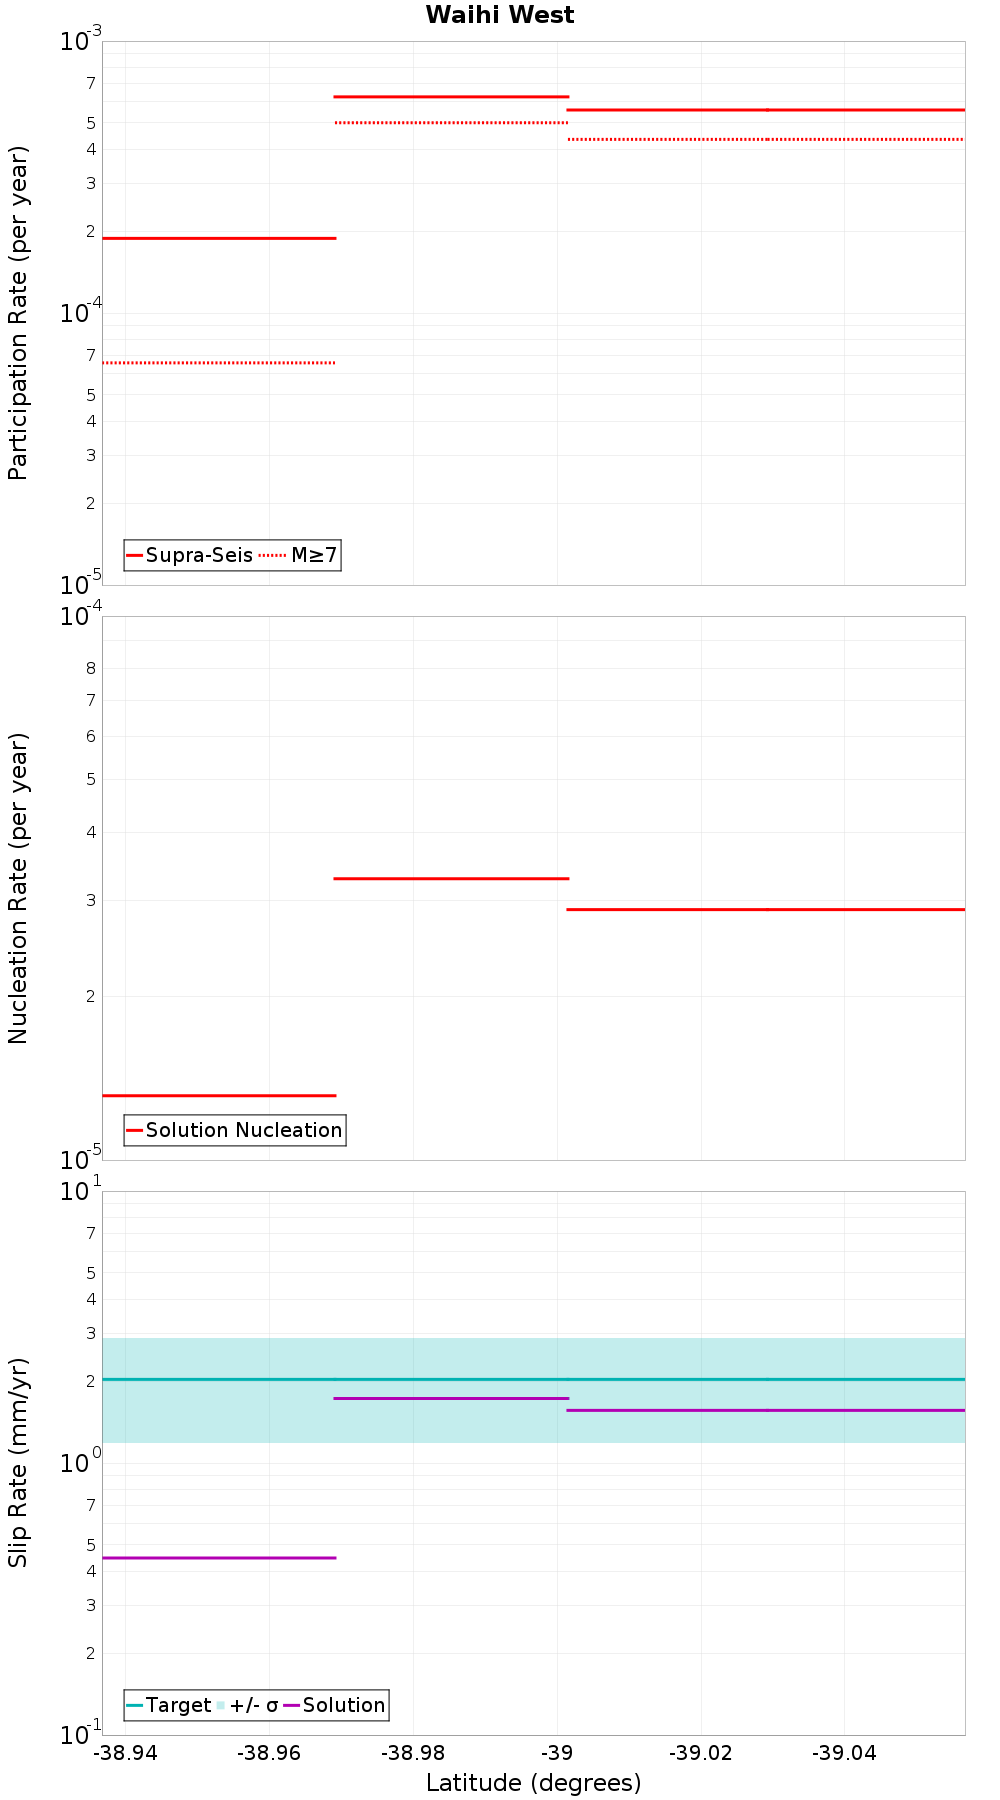The image size is (1000, 1800).
Task: Click the Supra-Seis legend entry
Action: (189, 555)
